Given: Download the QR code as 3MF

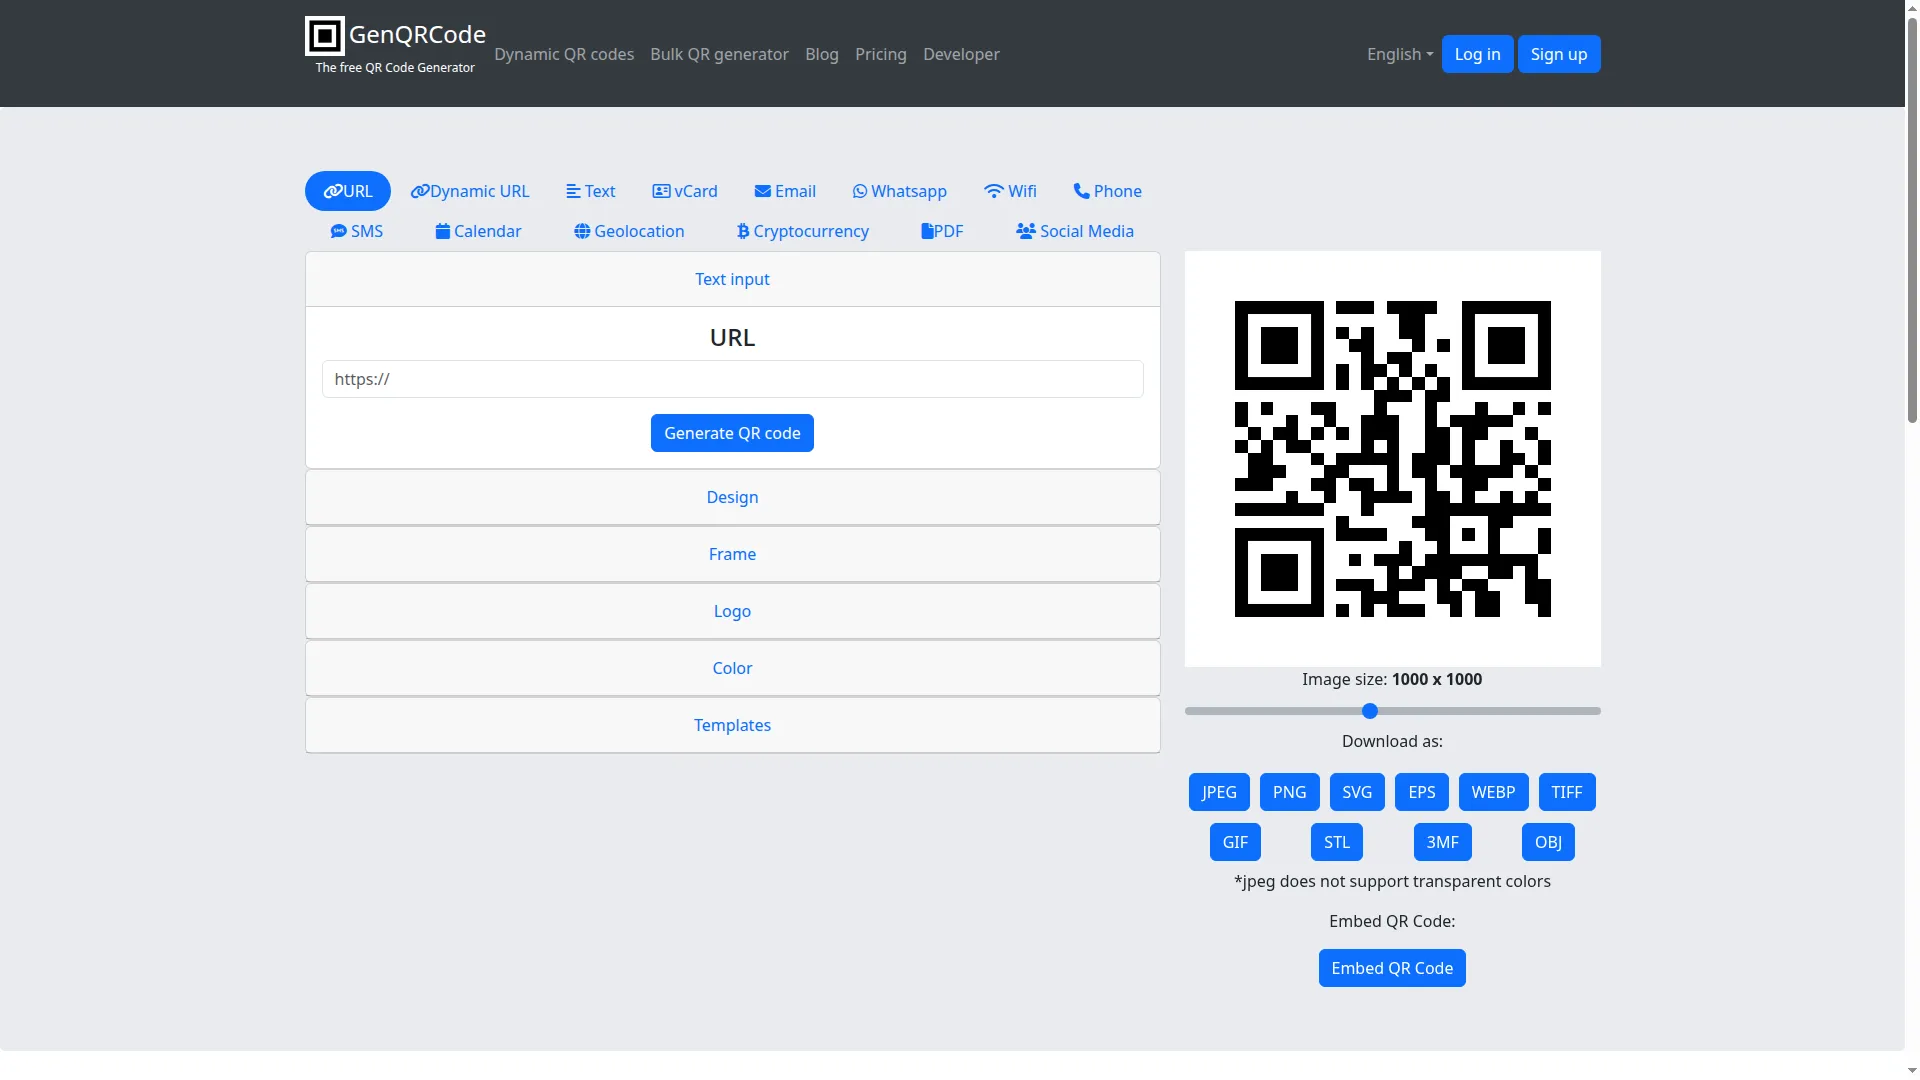Looking at the screenshot, I should (x=1442, y=842).
